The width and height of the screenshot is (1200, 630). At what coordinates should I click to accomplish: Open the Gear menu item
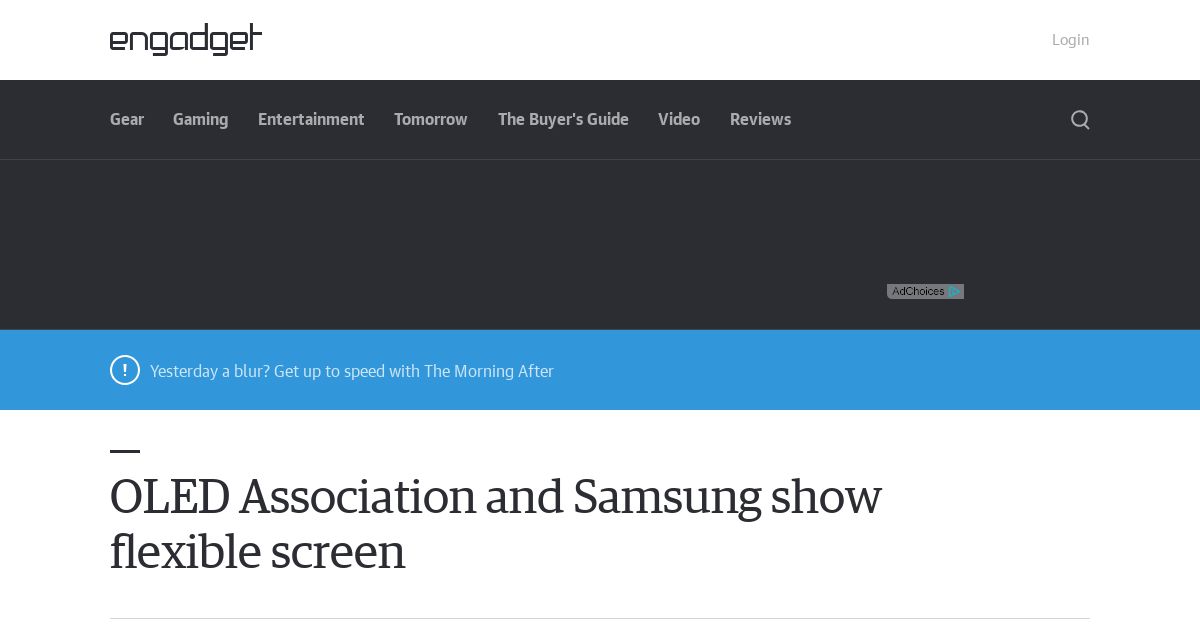(x=127, y=120)
